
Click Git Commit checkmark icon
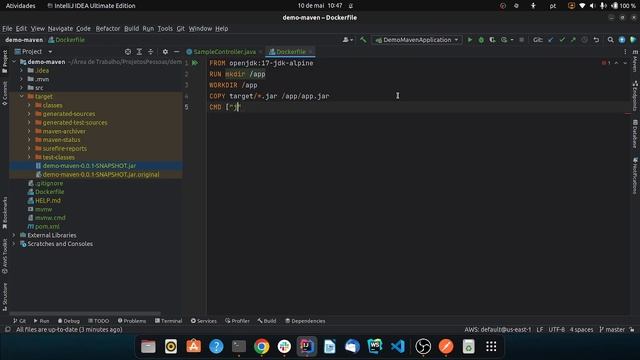pos(562,40)
